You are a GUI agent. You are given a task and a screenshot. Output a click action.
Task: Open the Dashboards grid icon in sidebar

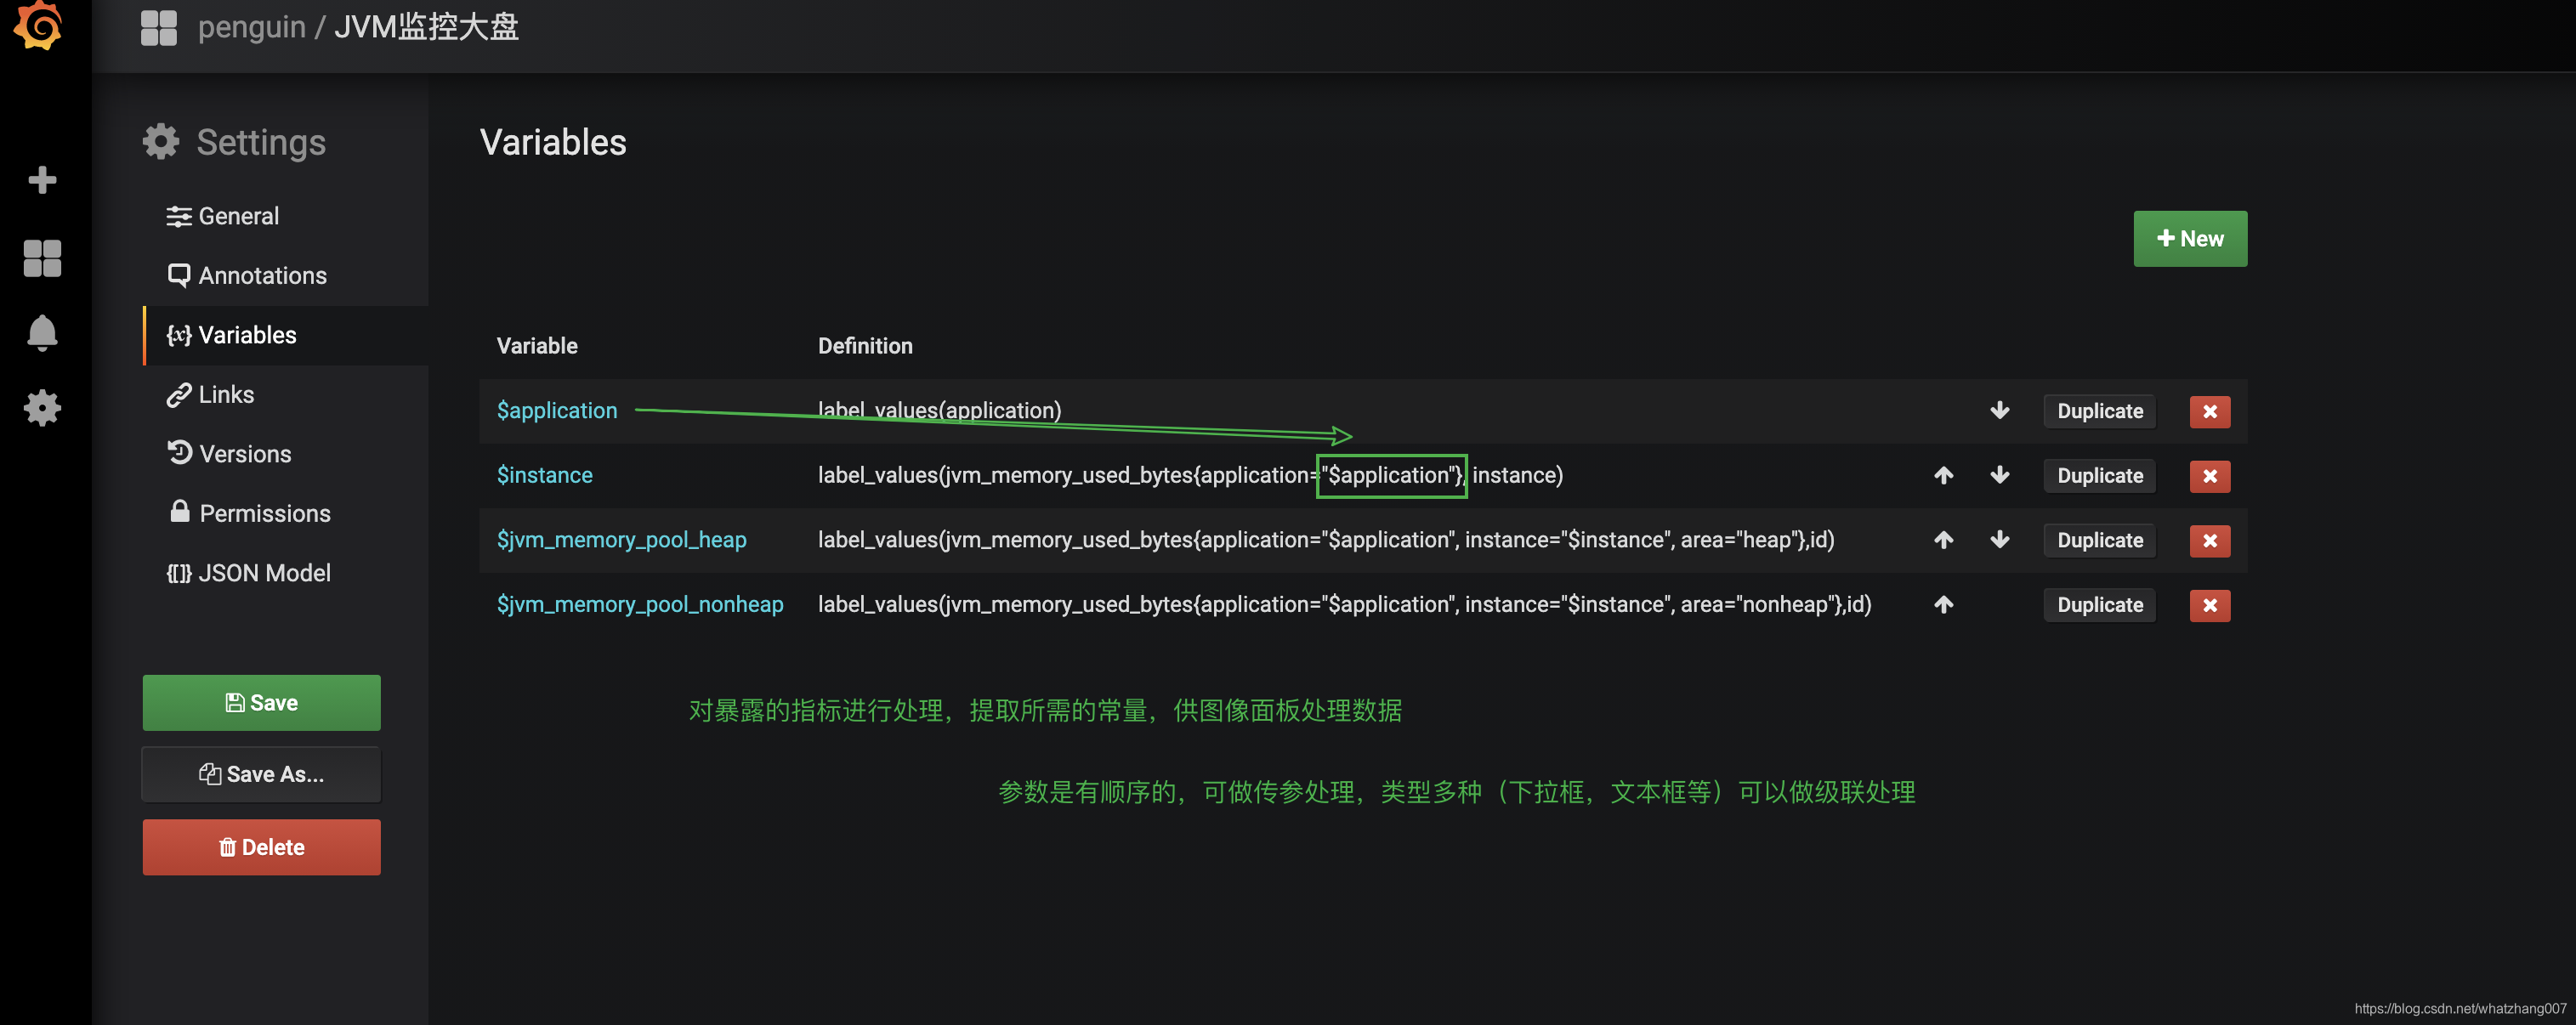tap(42, 258)
